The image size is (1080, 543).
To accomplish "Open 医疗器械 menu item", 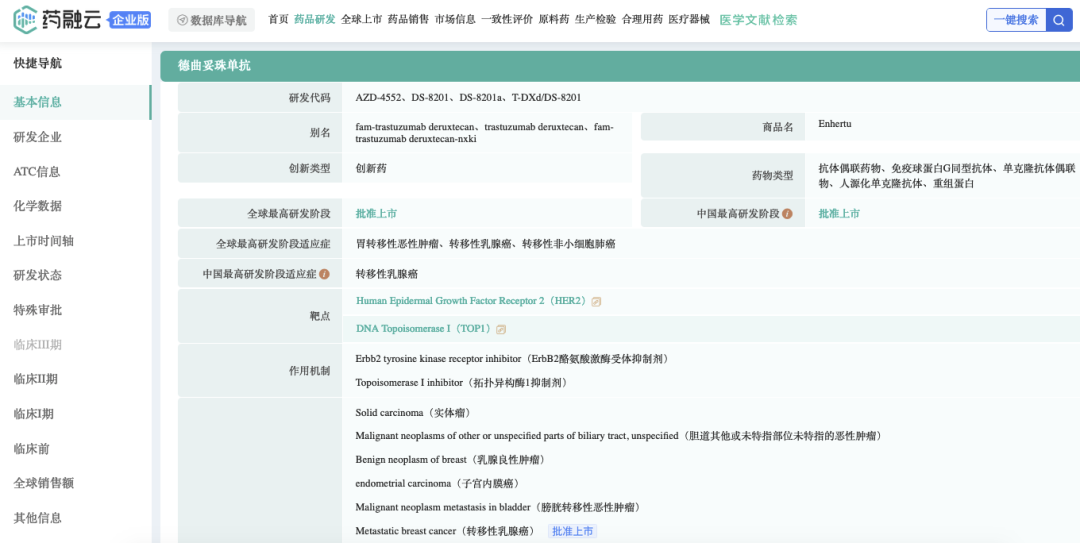I will [689, 19].
